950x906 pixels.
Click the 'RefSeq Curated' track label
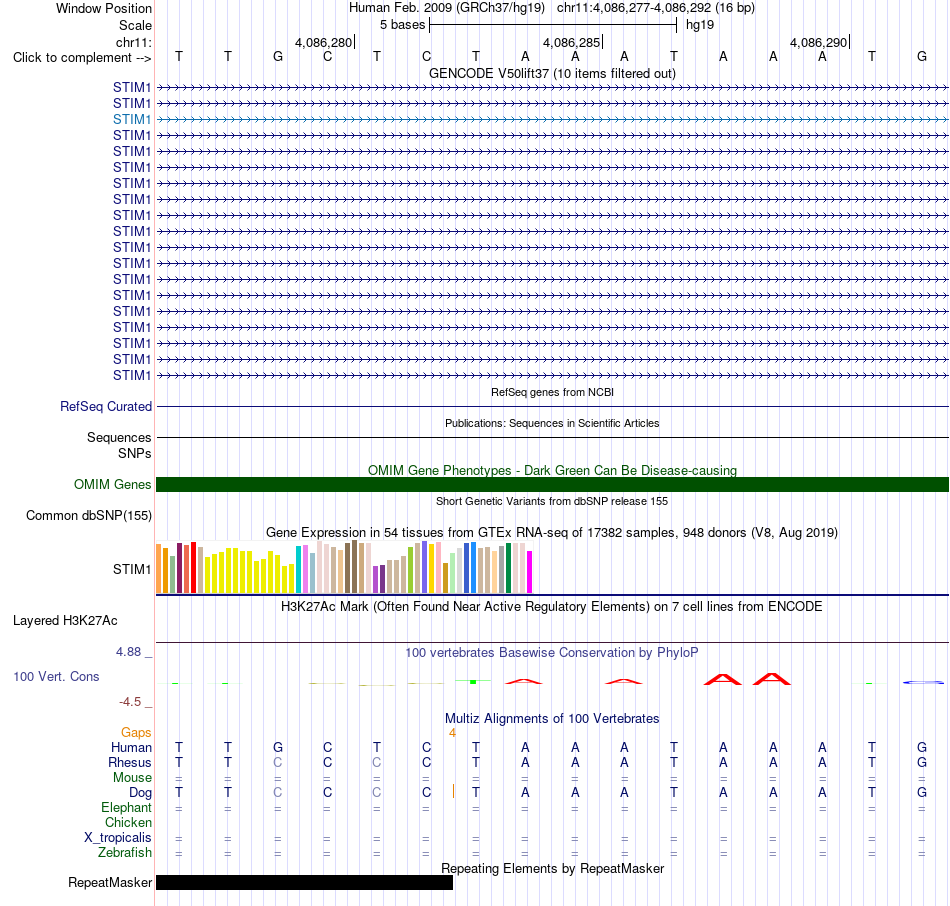point(105,407)
